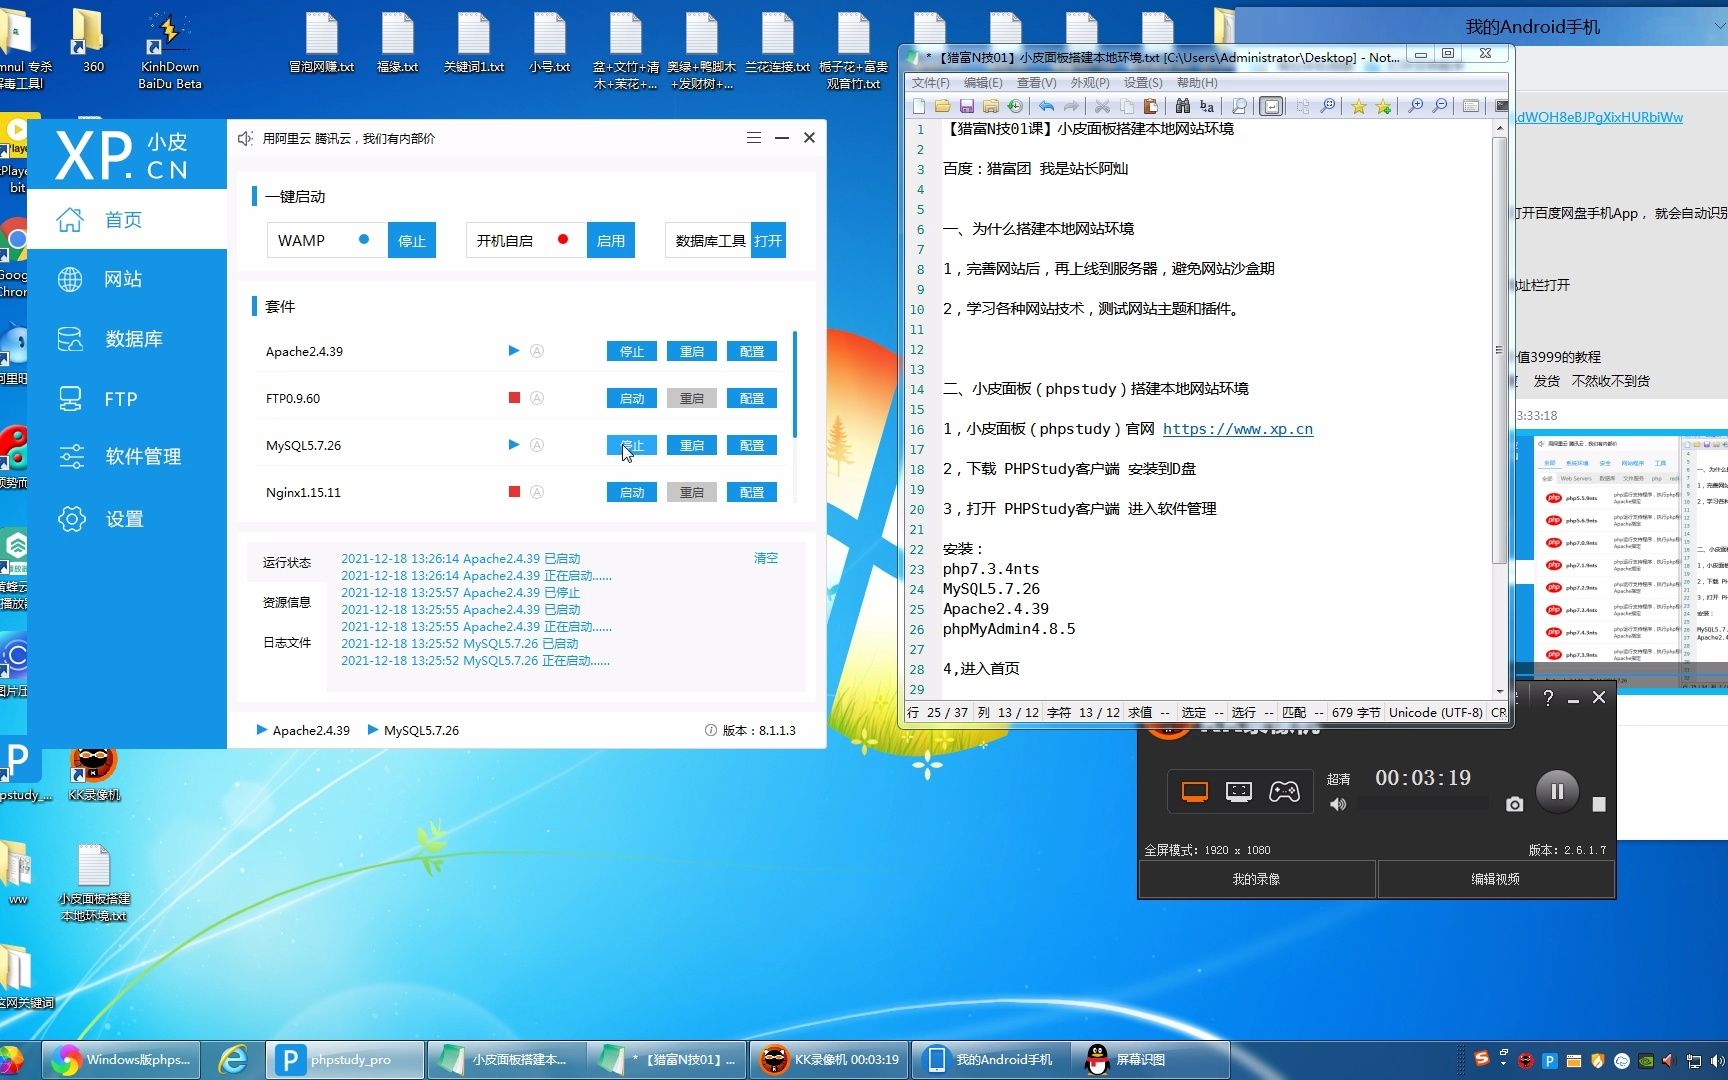The height and width of the screenshot is (1080, 1728).
Task: Click the Save floppy icon in Notepad
Action: click(967, 106)
